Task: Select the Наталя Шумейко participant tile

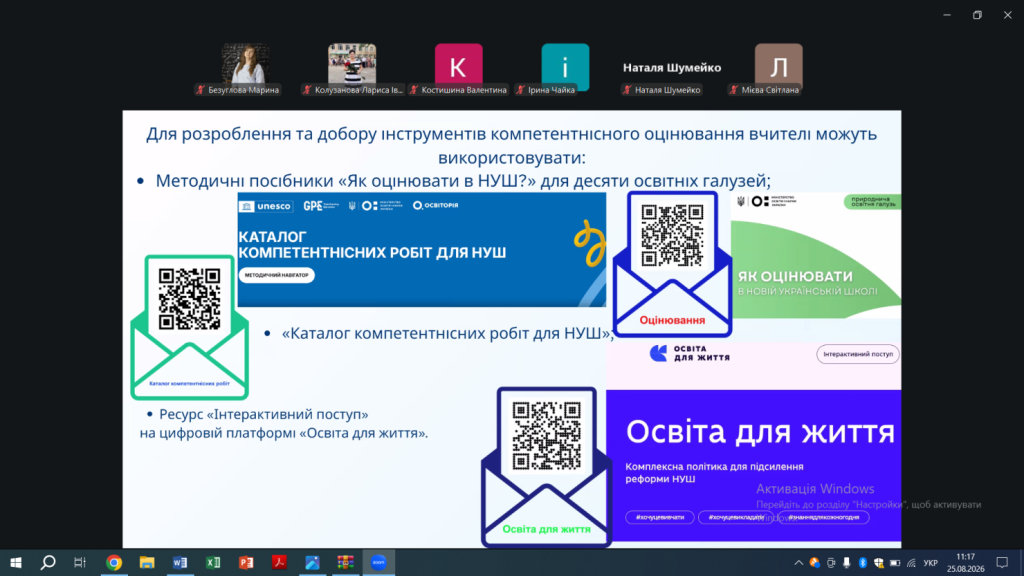Action: click(x=672, y=68)
